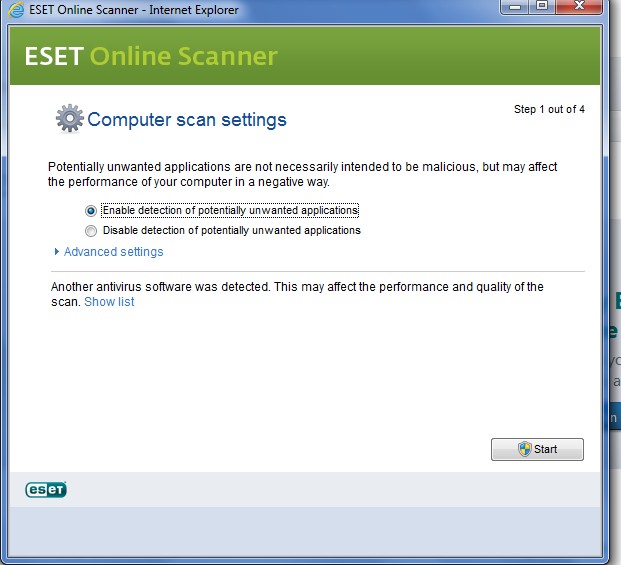Minimize the ESET Online Scanner window
The width and height of the screenshot is (621, 565).
click(x=515, y=7)
